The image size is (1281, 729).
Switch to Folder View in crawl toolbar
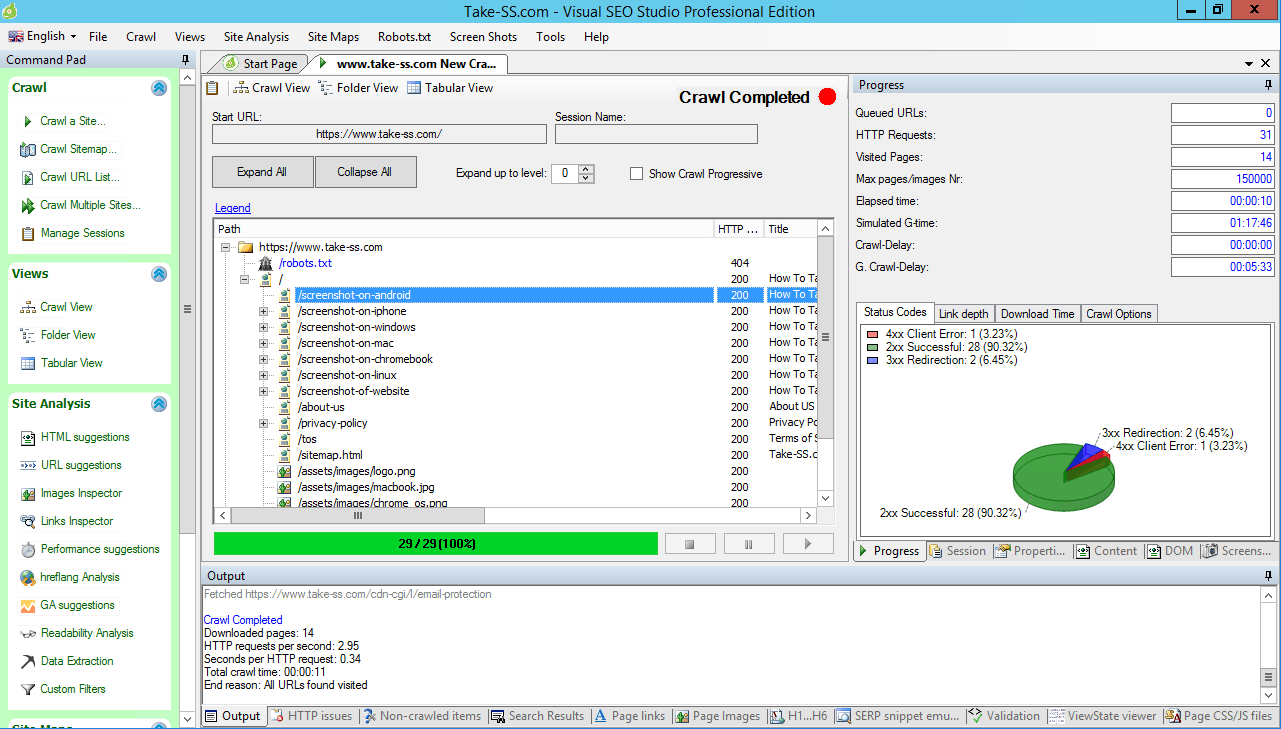358,88
